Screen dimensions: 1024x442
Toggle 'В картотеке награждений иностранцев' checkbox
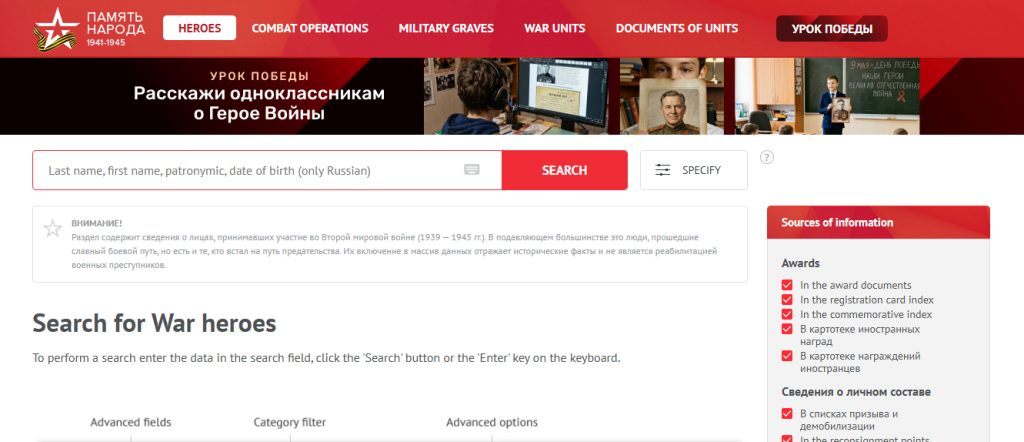pyautogui.click(x=786, y=356)
